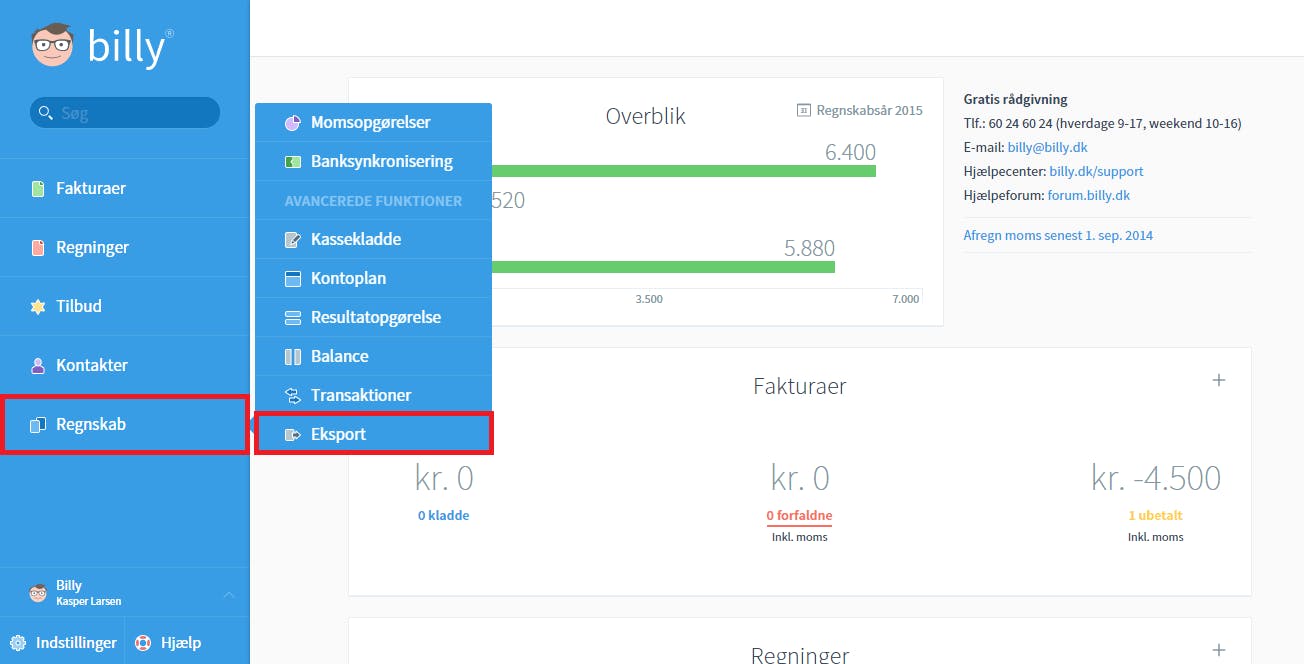Click the Billy user avatar
1304x664 pixels.
coord(38,593)
